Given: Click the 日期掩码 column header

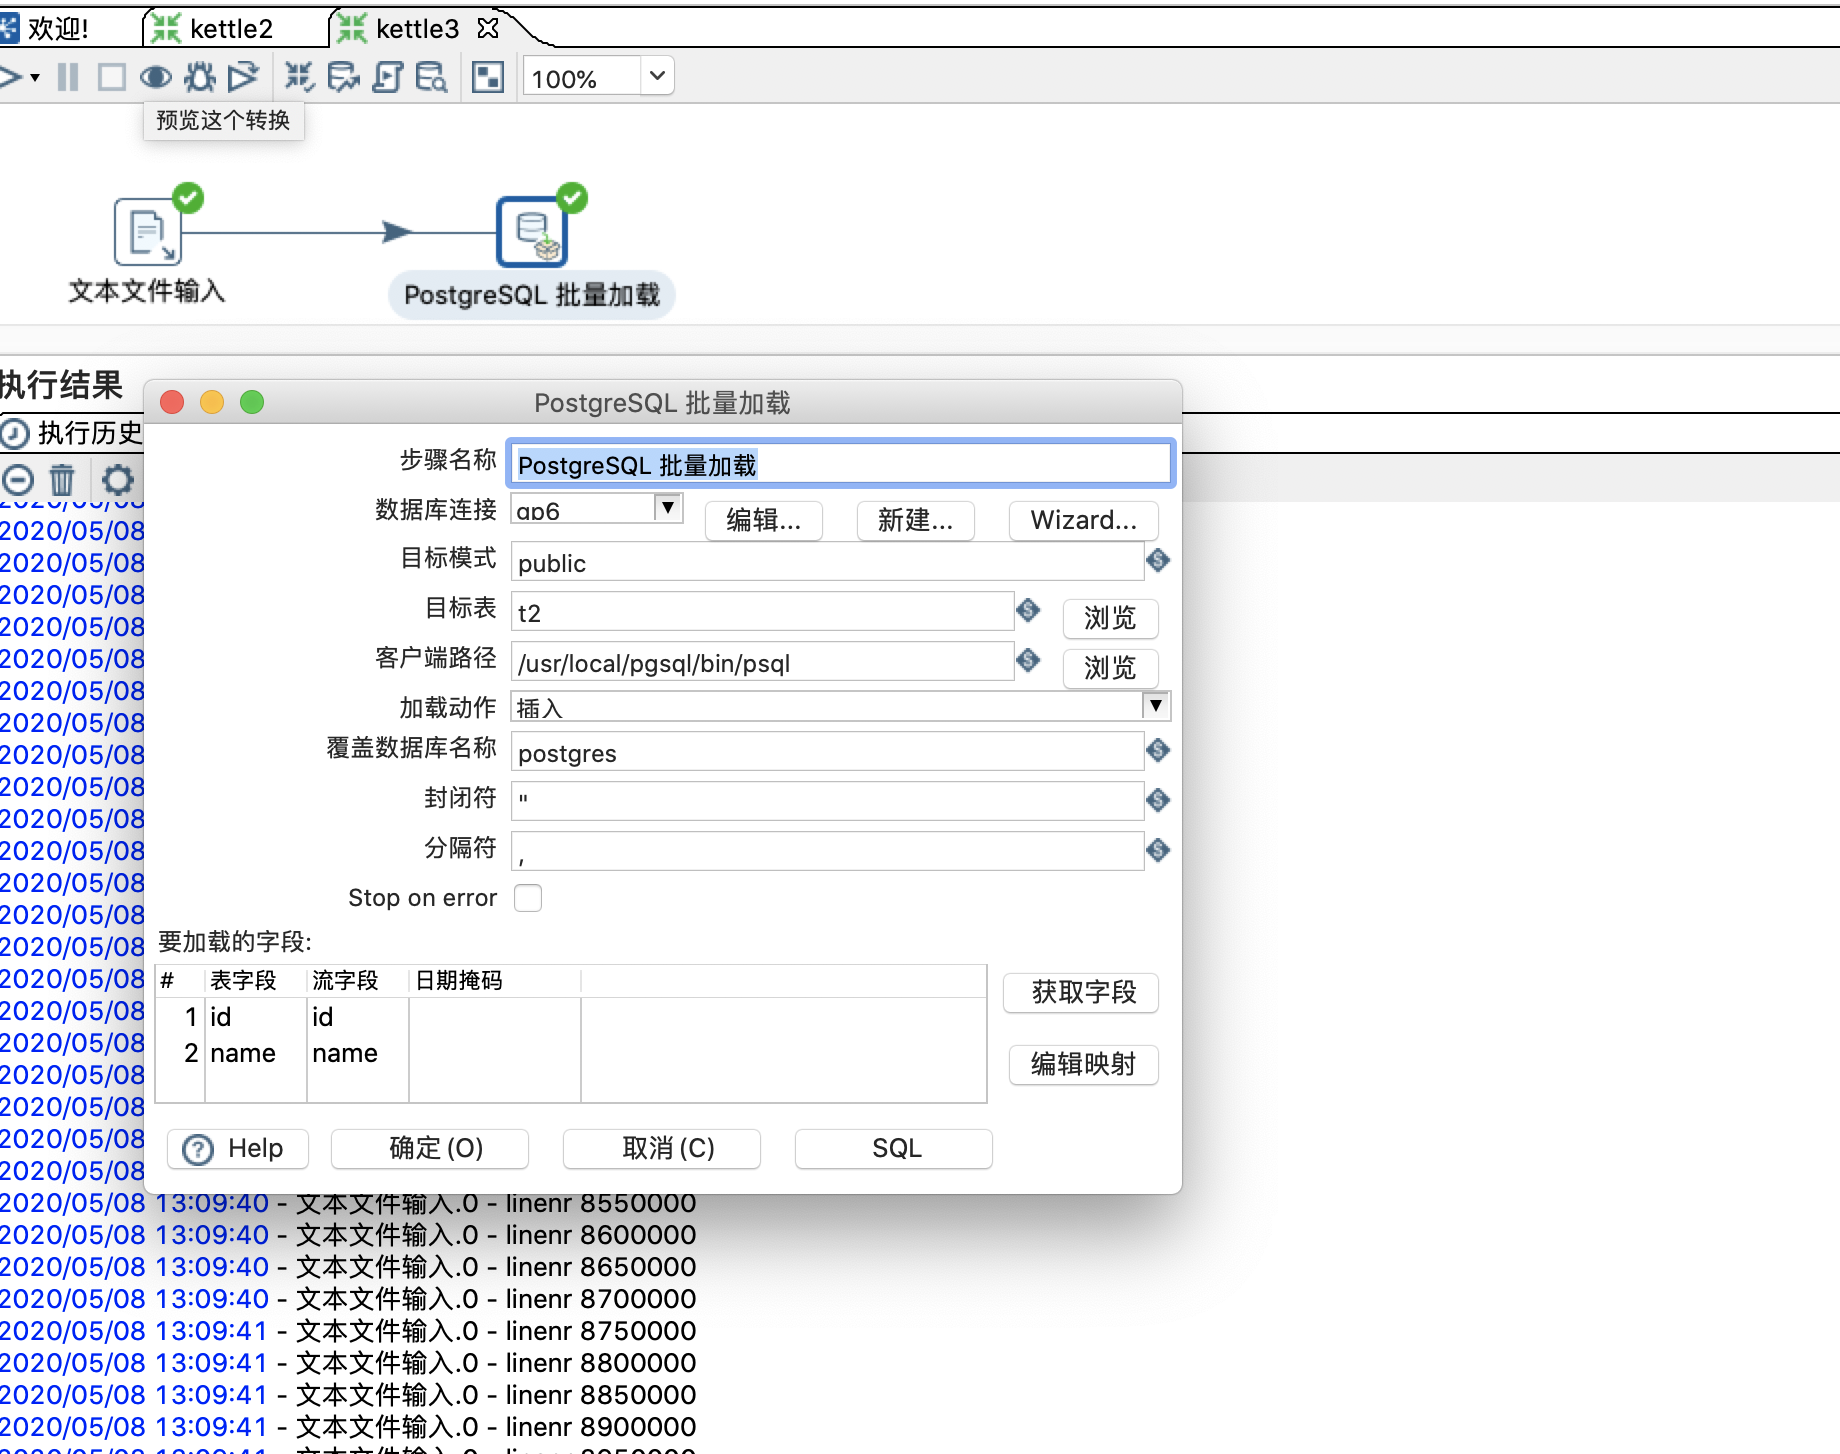Looking at the screenshot, I should point(495,981).
